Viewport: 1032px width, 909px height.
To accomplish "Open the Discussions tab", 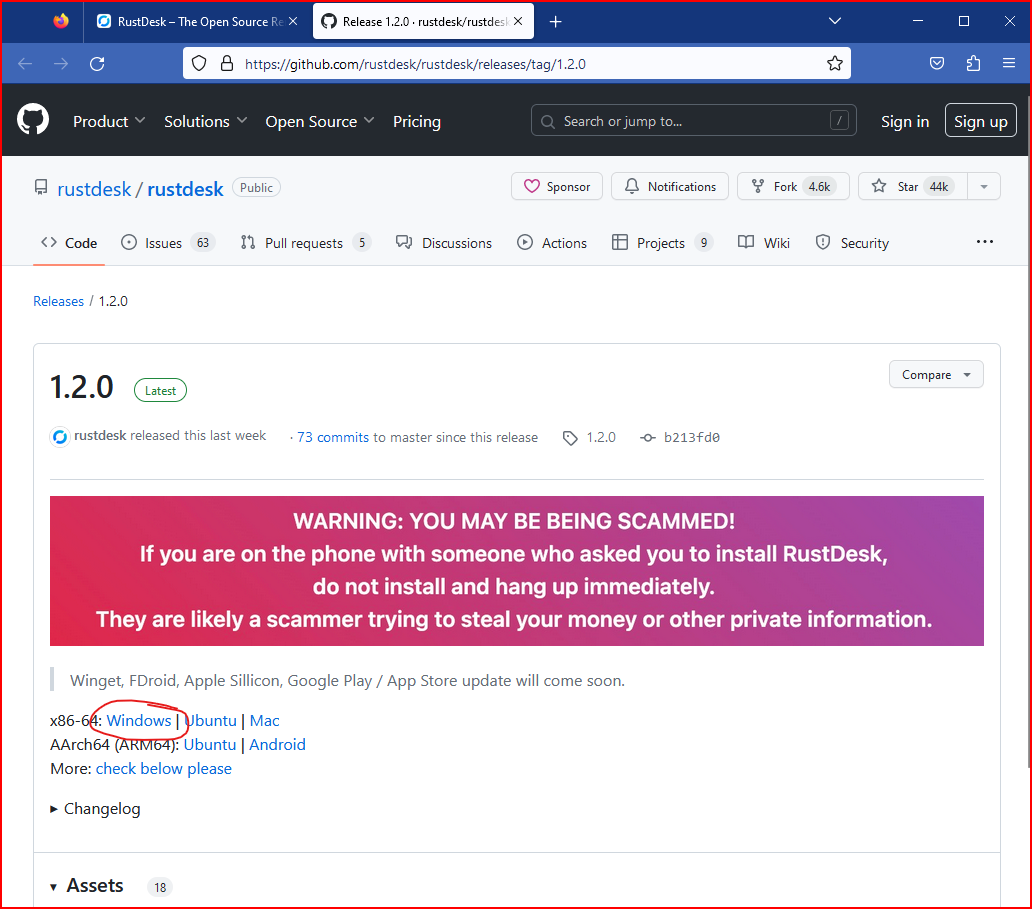I will click(444, 243).
